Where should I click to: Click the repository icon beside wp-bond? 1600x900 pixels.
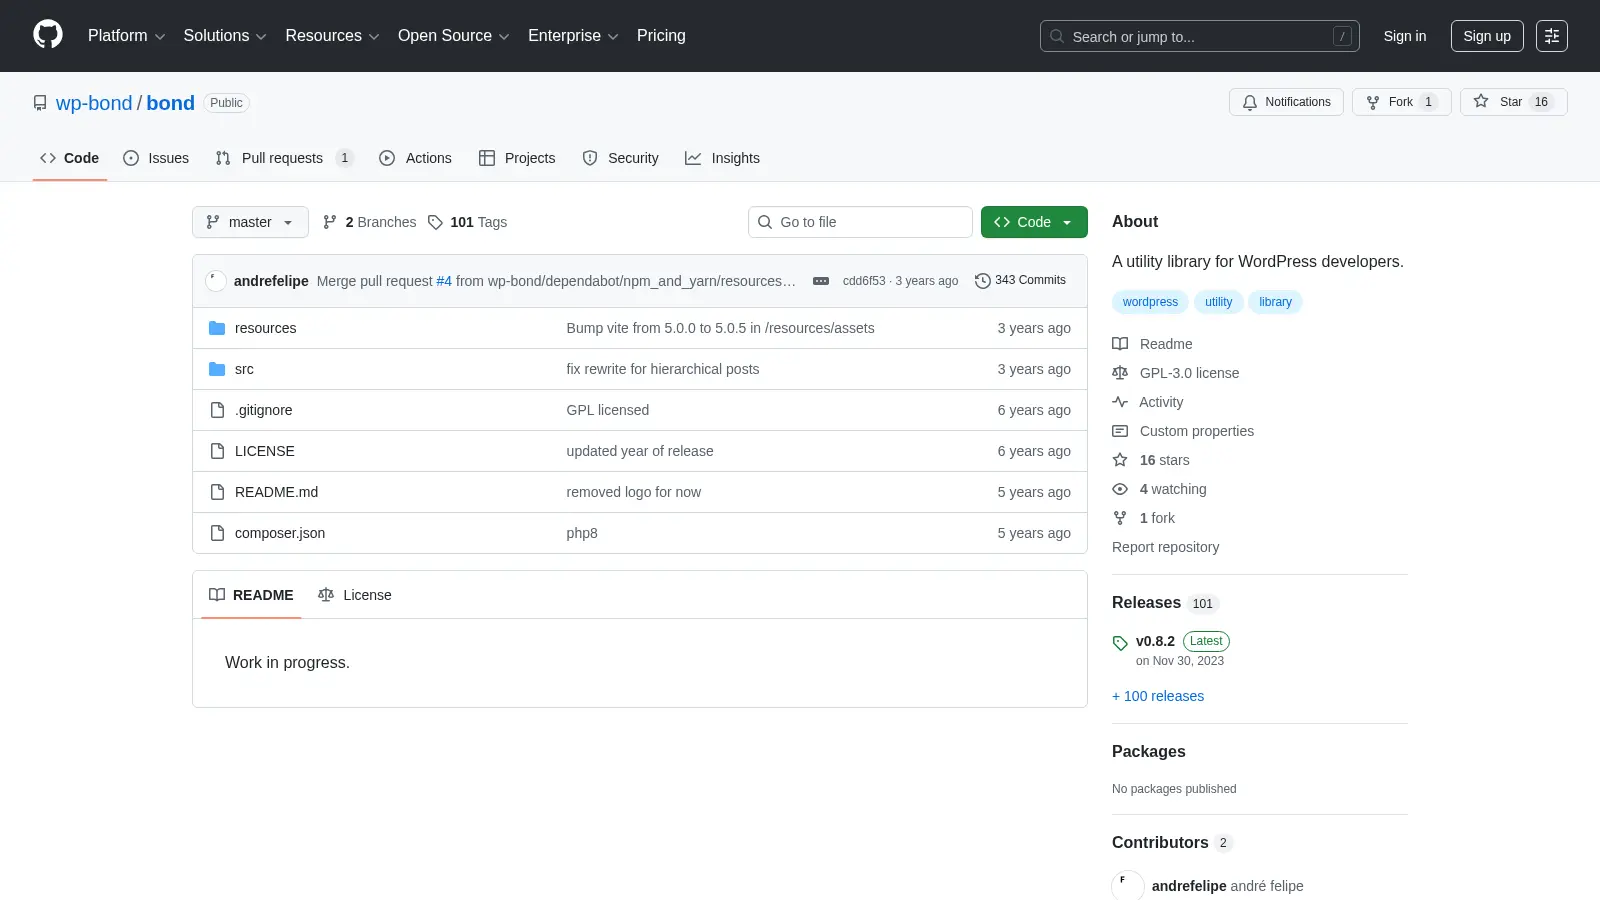[x=40, y=103]
